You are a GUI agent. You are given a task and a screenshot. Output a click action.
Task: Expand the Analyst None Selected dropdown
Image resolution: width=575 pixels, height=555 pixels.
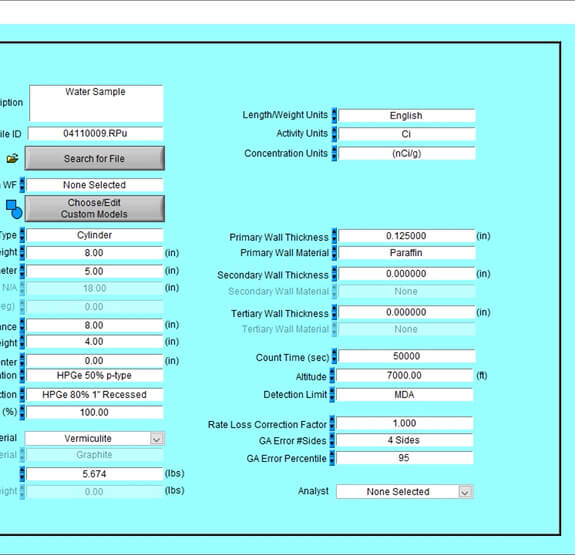[x=465, y=492]
